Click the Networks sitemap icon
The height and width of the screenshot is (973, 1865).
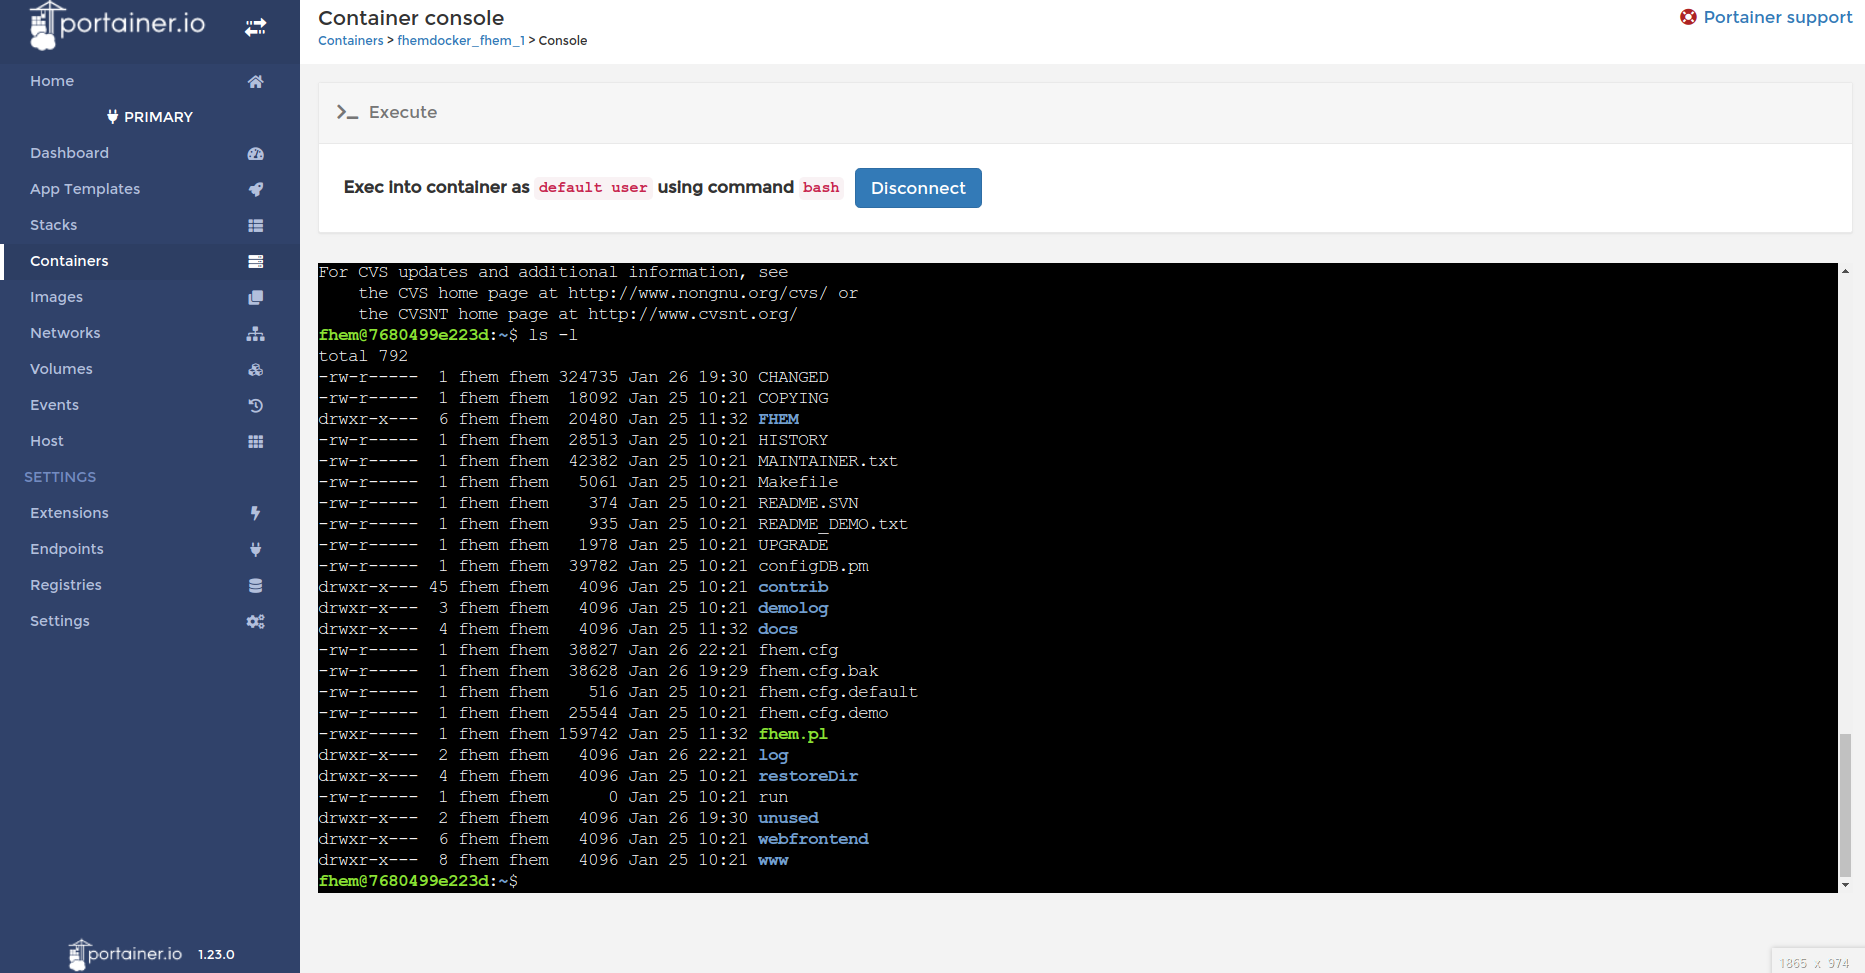[256, 333]
